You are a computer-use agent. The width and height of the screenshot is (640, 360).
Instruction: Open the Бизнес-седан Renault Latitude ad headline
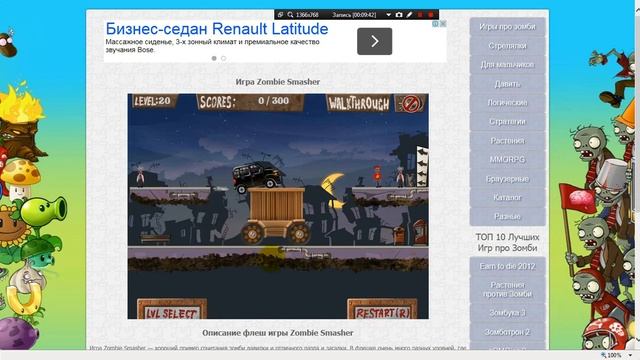pyautogui.click(x=217, y=29)
